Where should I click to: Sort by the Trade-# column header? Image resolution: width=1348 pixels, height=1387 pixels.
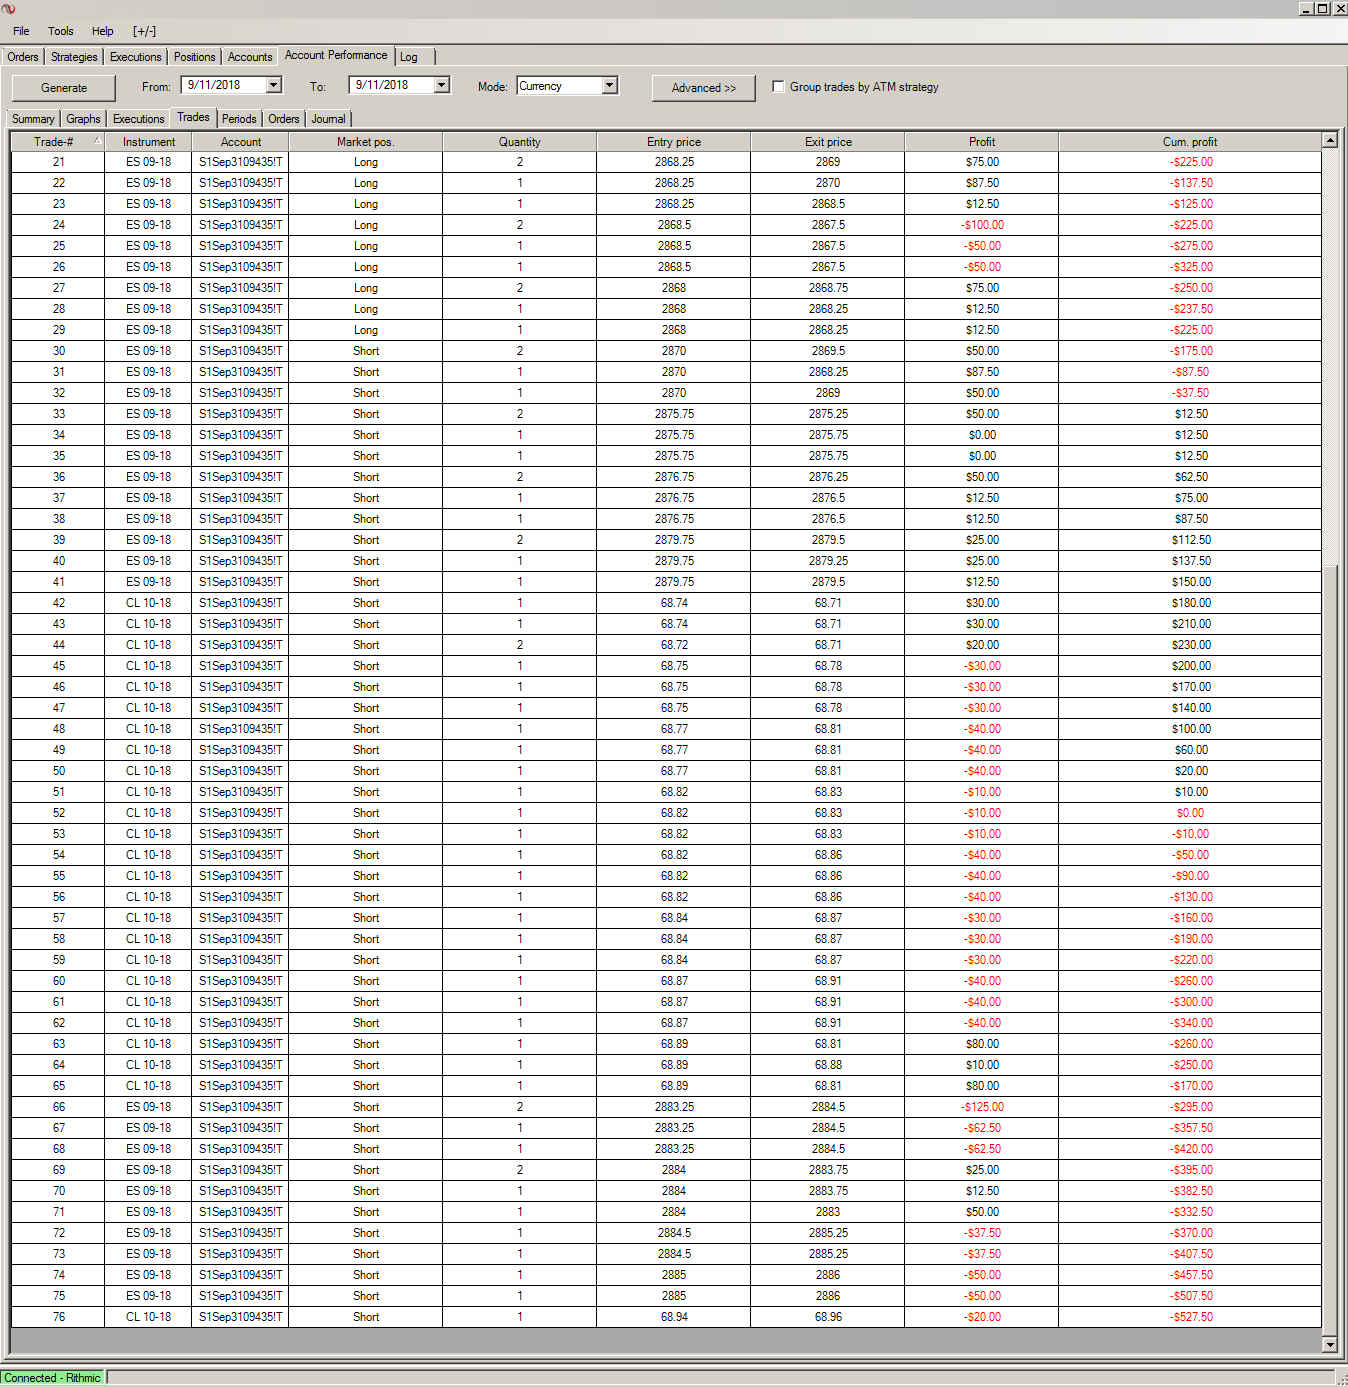coord(58,142)
